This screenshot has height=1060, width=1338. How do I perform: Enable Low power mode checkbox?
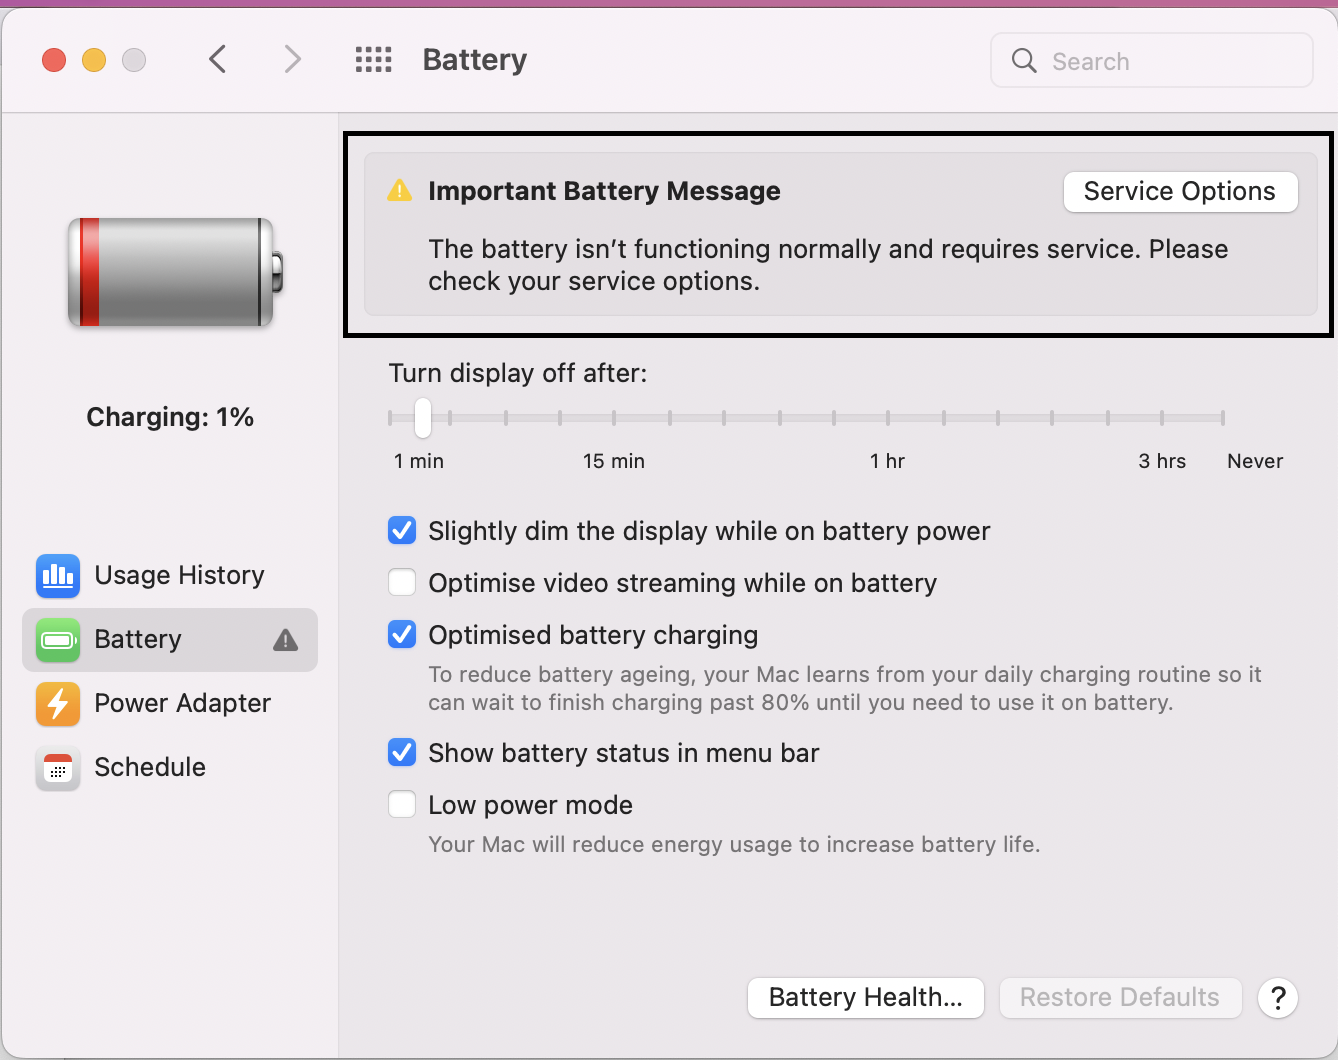point(402,804)
